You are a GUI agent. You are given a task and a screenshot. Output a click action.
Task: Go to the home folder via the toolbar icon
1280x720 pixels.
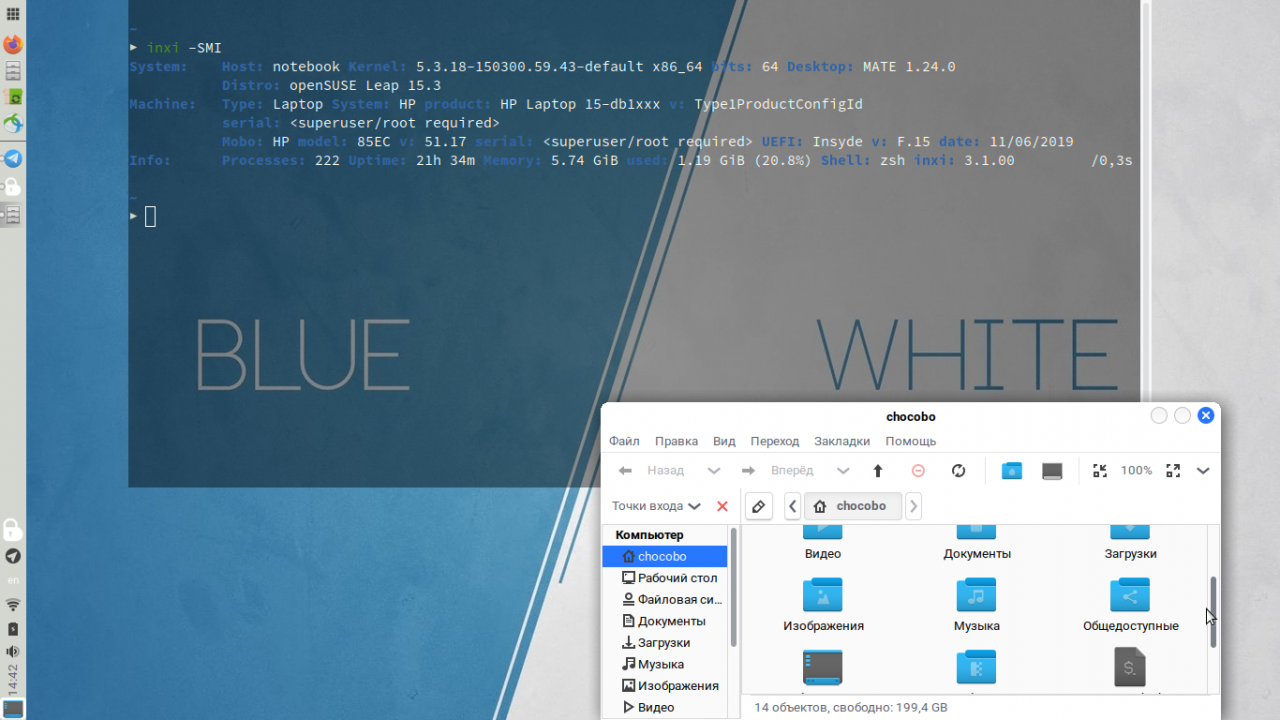pos(1012,471)
